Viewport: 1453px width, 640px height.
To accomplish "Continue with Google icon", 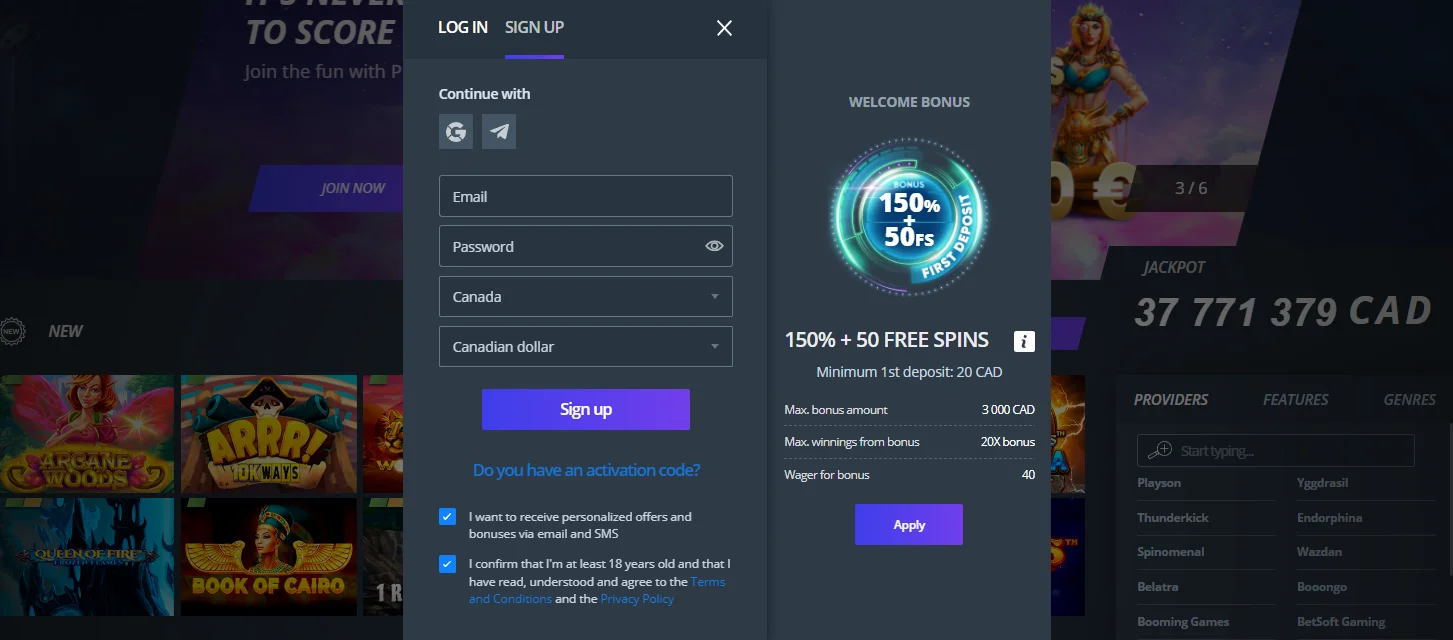I will coord(456,132).
